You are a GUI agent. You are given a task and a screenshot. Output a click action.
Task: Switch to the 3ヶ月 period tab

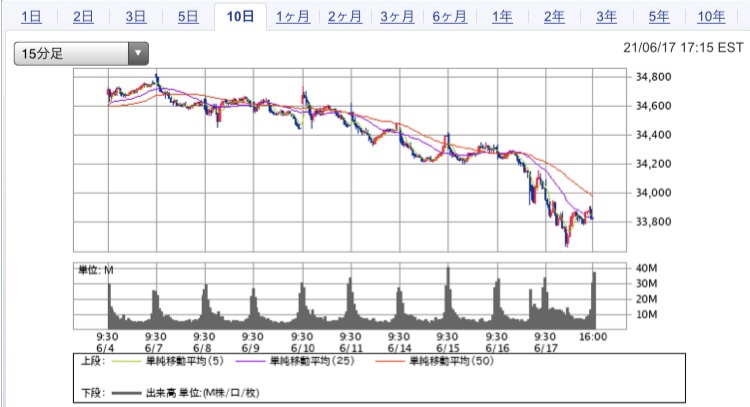point(397,17)
